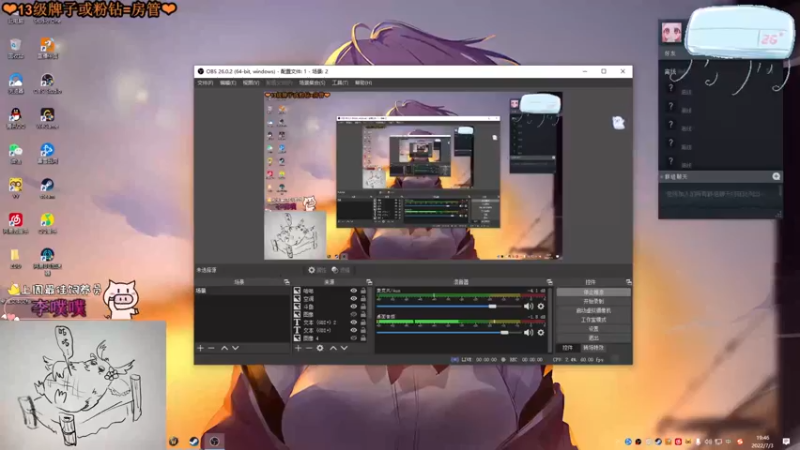Toggle the lock on 图像 4 source

click(363, 338)
